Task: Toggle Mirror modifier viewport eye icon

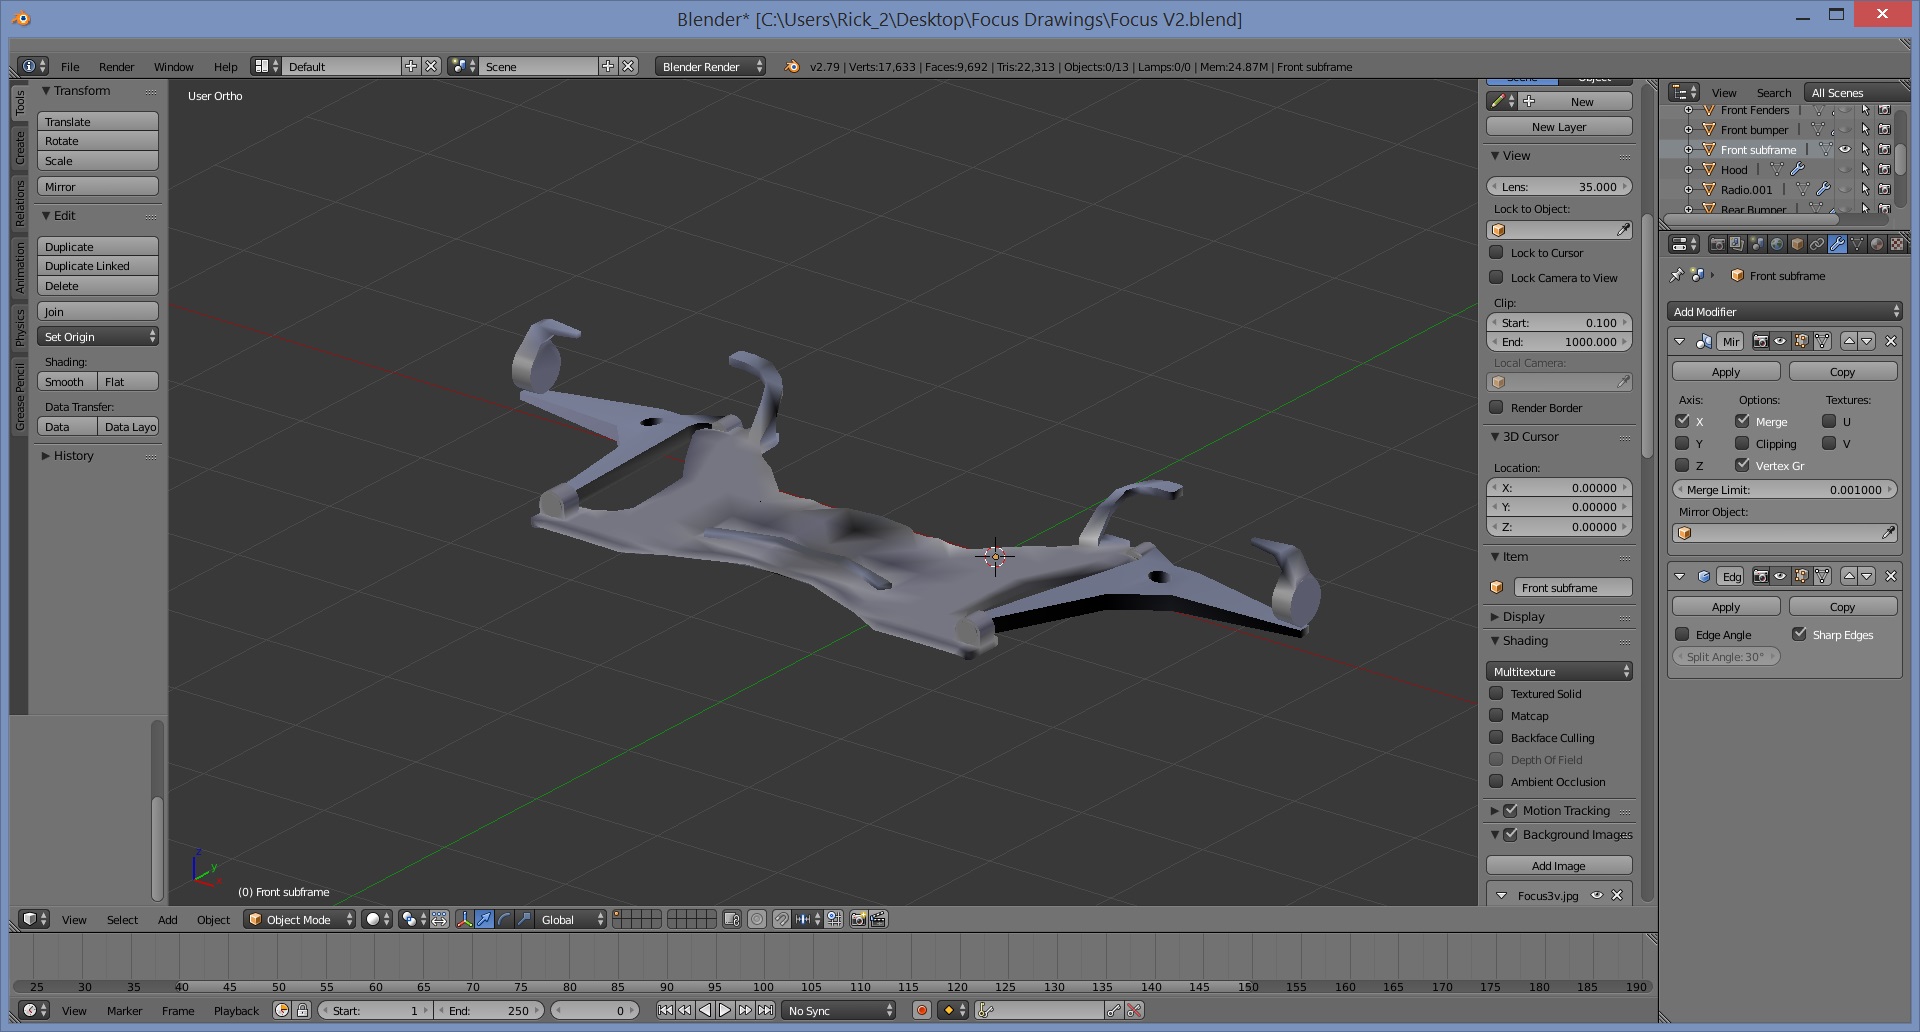Action: coord(1780,341)
